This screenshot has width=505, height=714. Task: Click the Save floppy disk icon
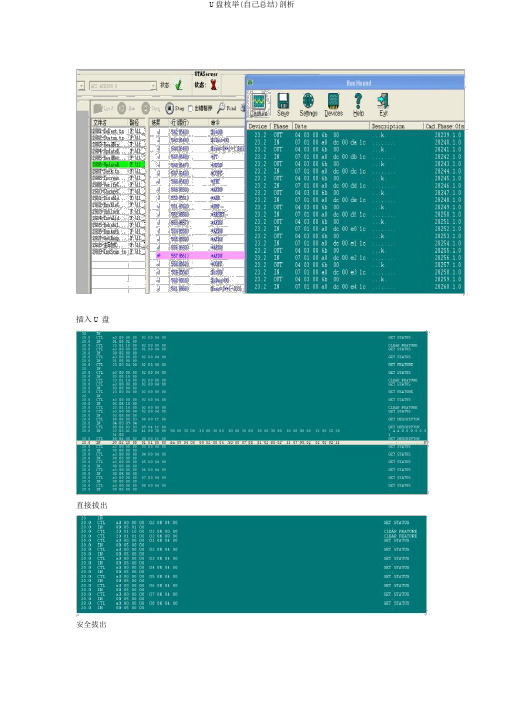tap(283, 104)
